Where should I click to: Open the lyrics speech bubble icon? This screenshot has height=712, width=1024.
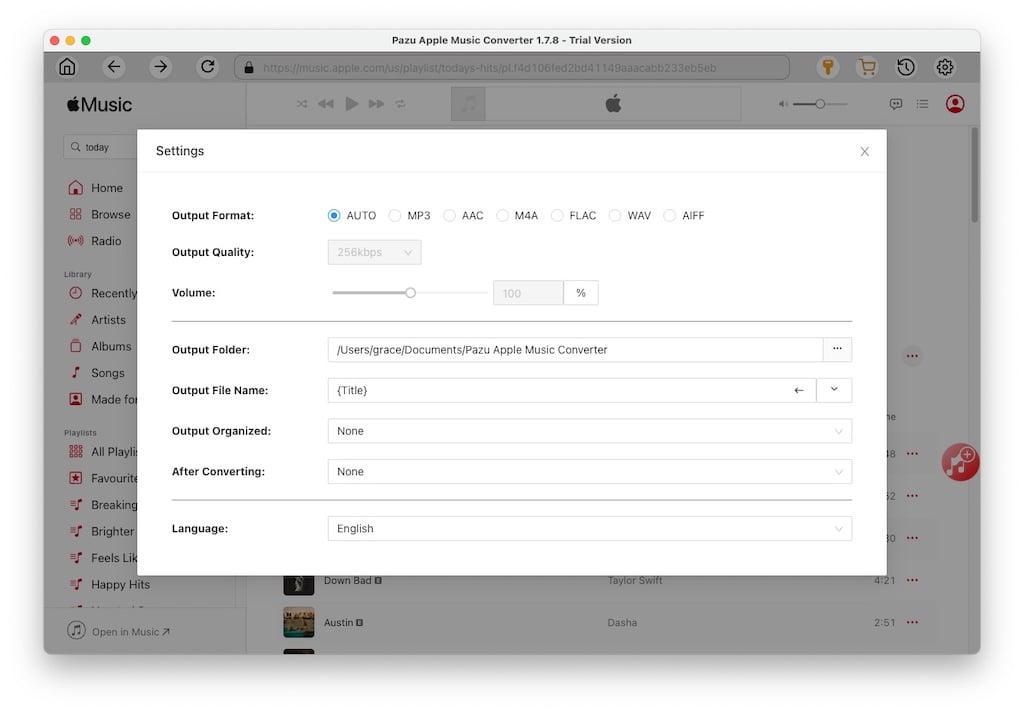(x=896, y=104)
